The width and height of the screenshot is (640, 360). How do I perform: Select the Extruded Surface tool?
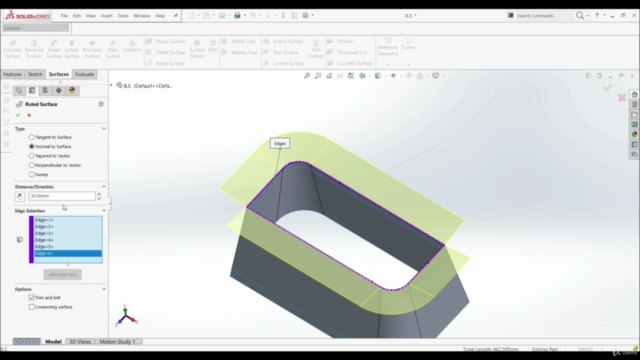tap(12, 49)
